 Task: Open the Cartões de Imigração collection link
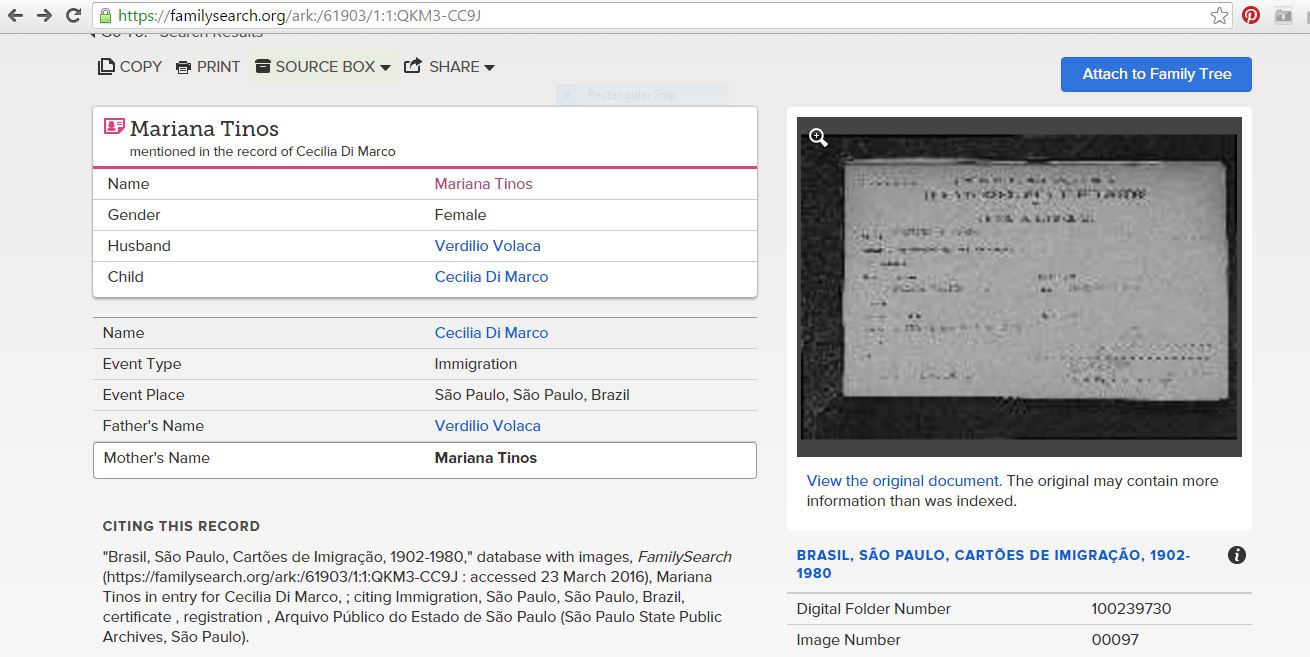992,564
